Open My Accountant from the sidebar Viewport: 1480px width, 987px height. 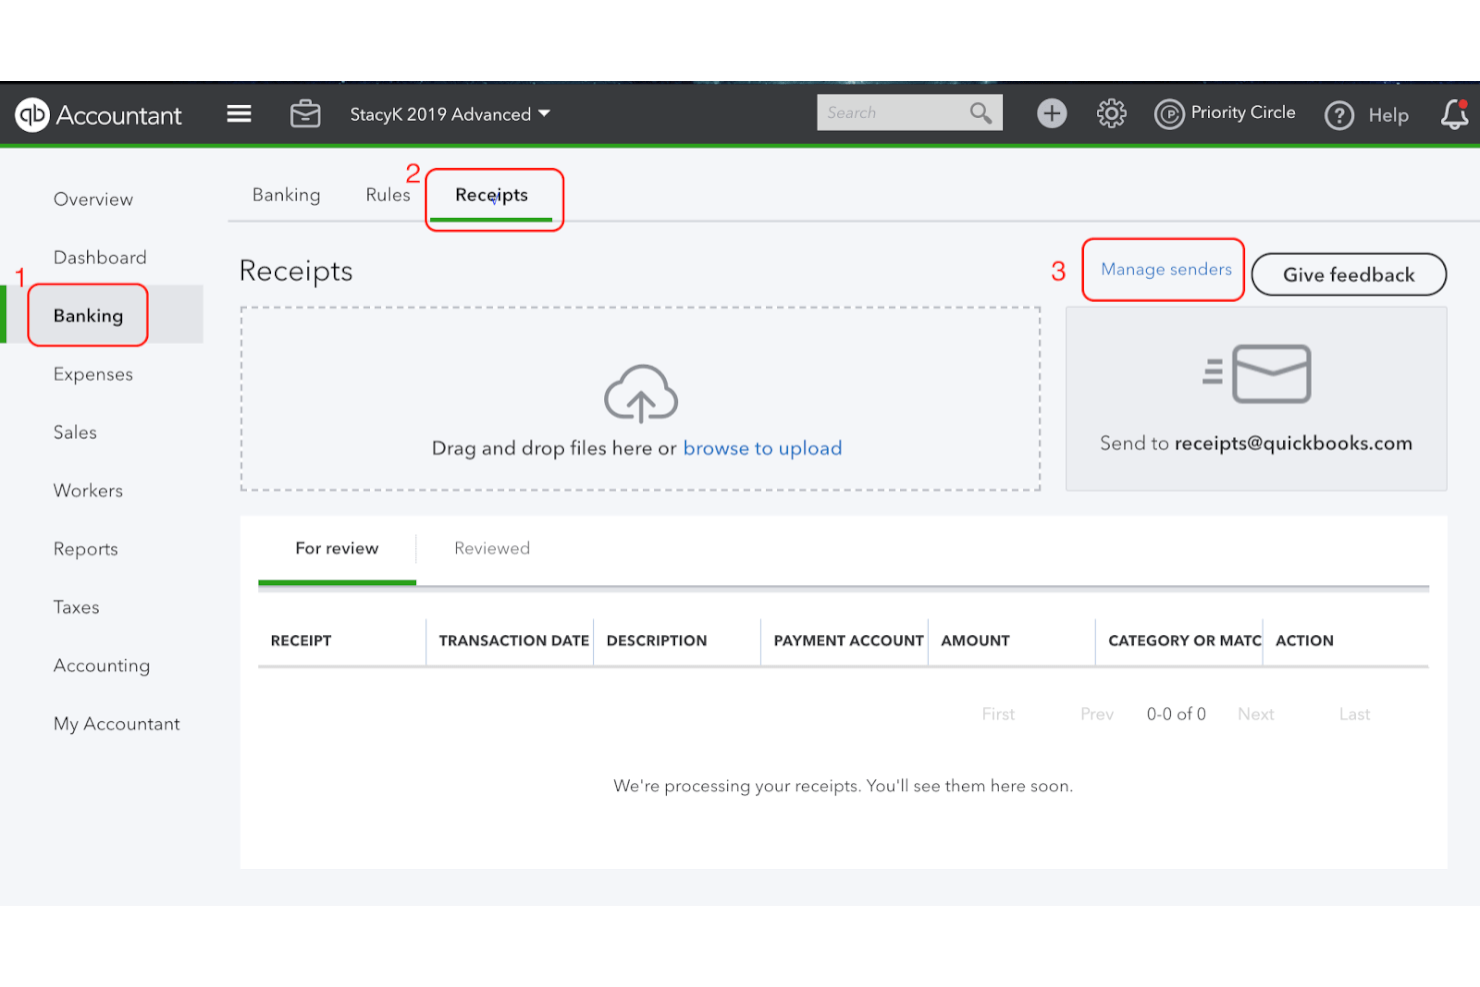116,723
